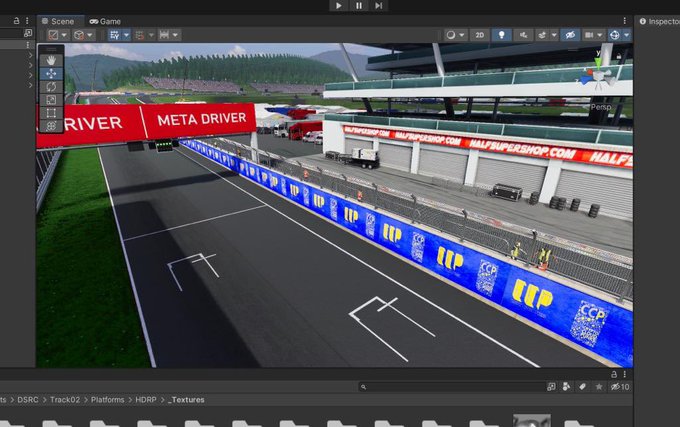Expand the second Hierarchy object arrow
The image size is (680, 427).
[x=30, y=65]
